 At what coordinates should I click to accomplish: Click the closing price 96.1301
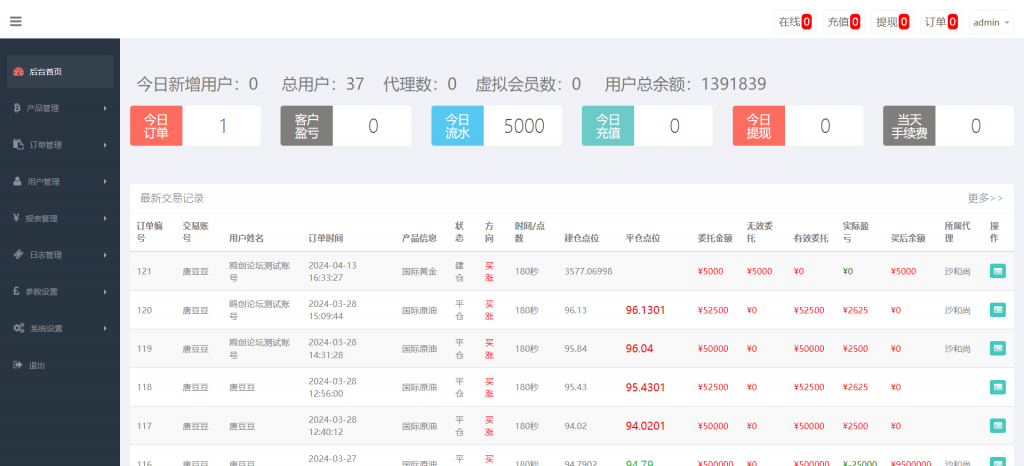(x=645, y=310)
